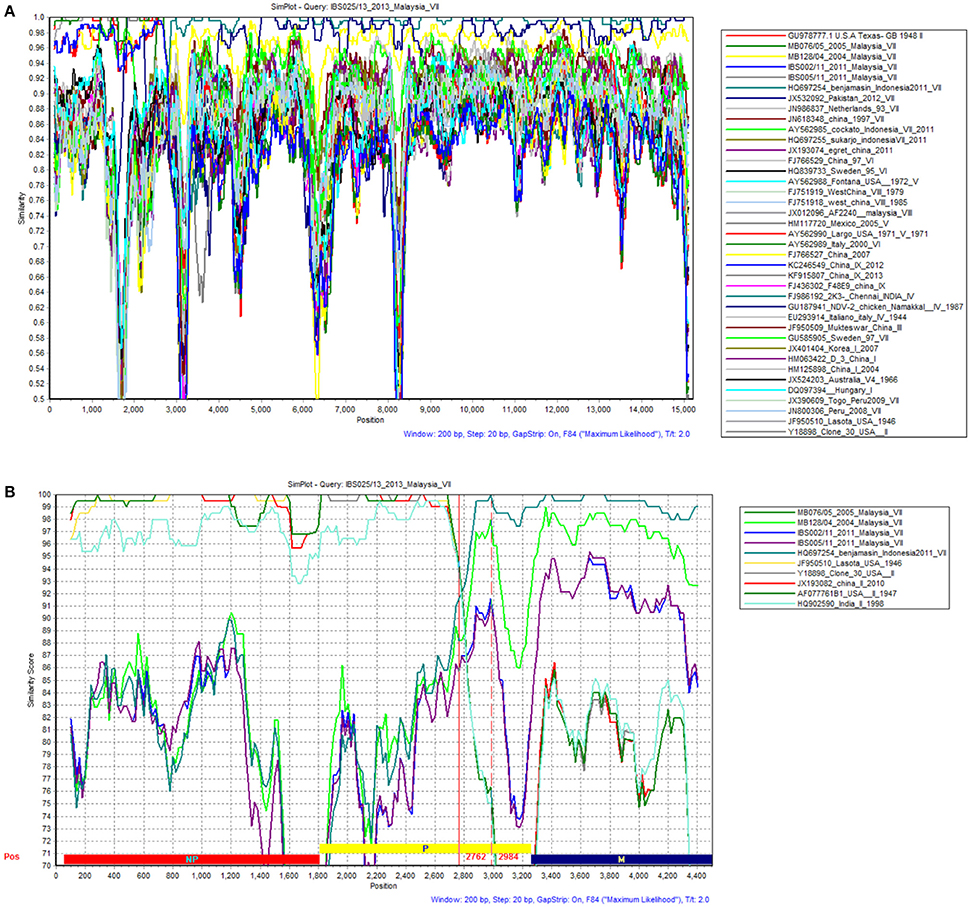Viewport: 970px width, 907px height.
Task: Select 'FJ766529_China_97_VI' legend entry
Action: tap(830, 161)
